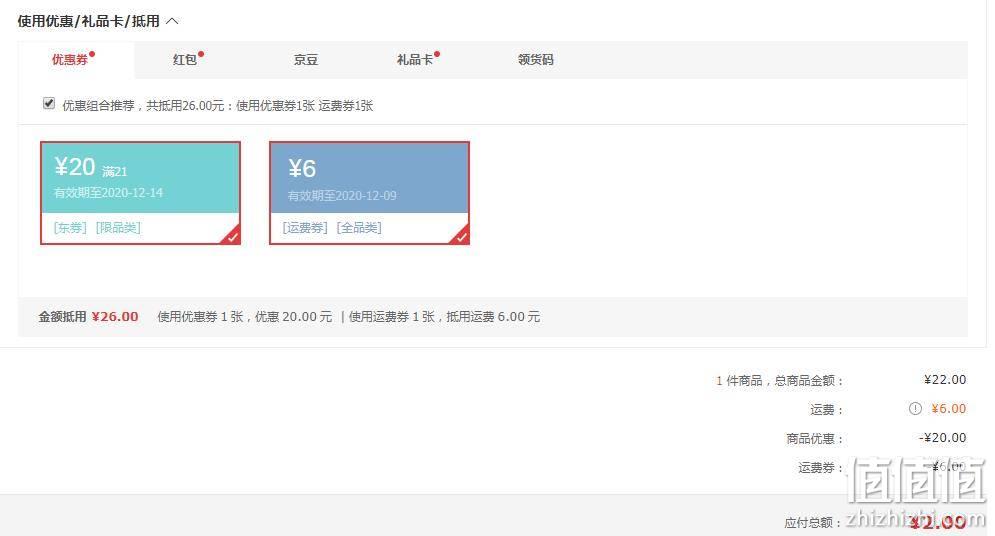The width and height of the screenshot is (995, 536).
Task: Click the [全品类] label on coupon
Action: pyautogui.click(x=359, y=228)
